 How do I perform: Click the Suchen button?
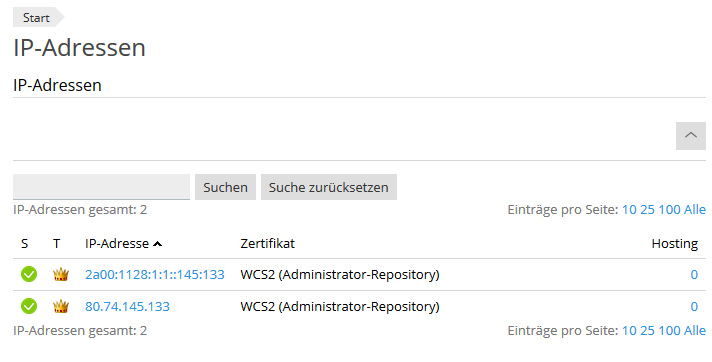[225, 187]
